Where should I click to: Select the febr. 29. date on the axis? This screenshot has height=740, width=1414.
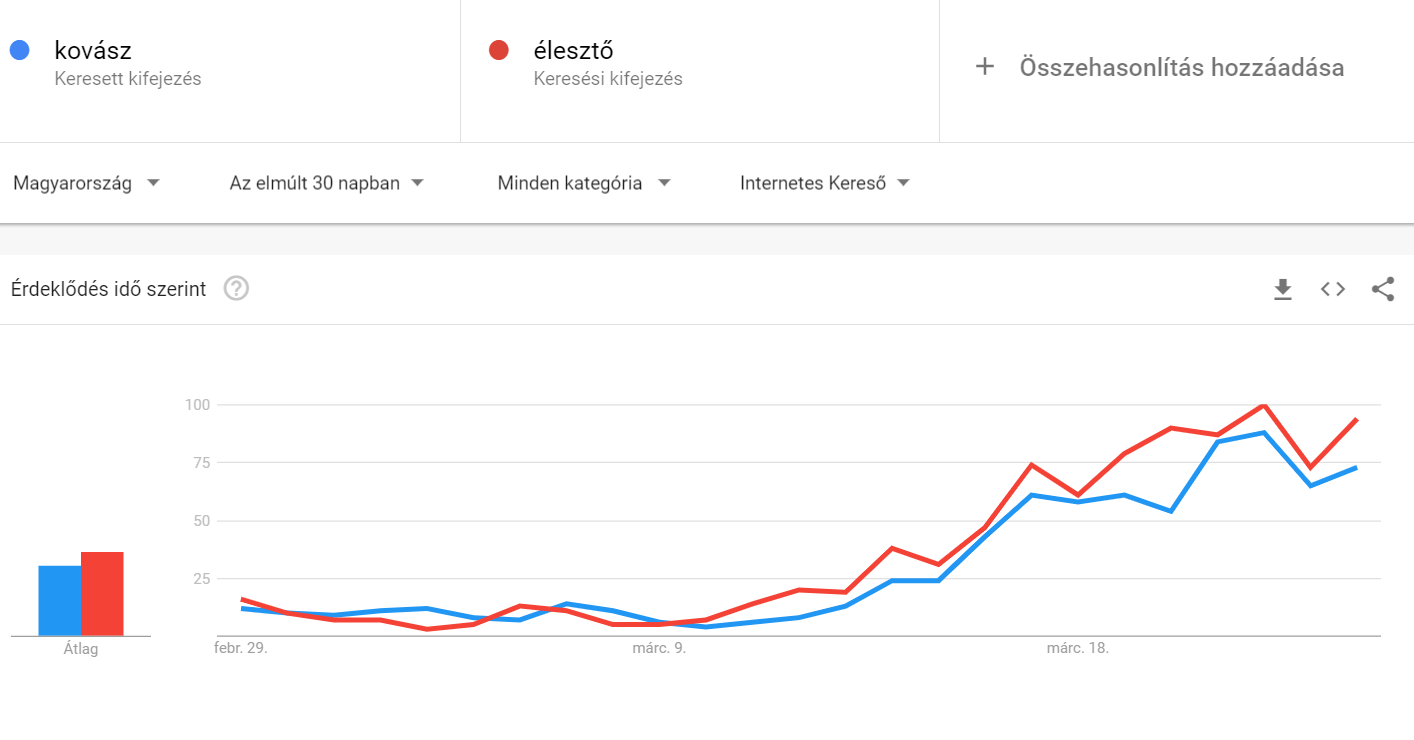point(241,648)
